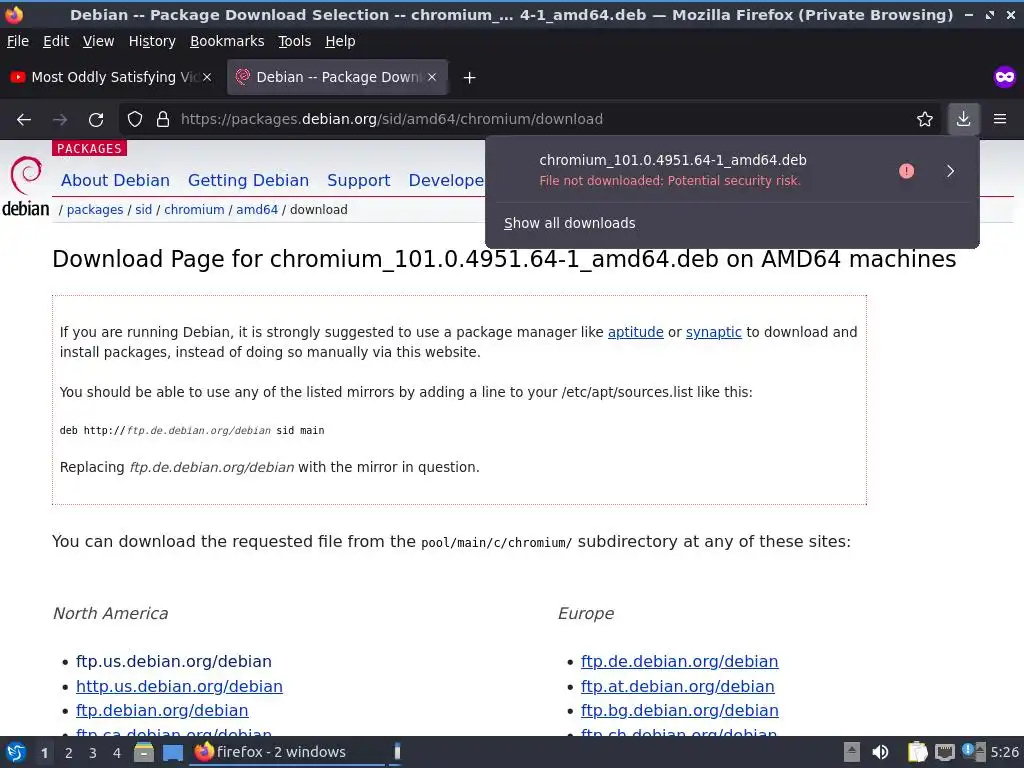
Task: Close the Debian Package Download tab
Action: [x=432, y=77]
